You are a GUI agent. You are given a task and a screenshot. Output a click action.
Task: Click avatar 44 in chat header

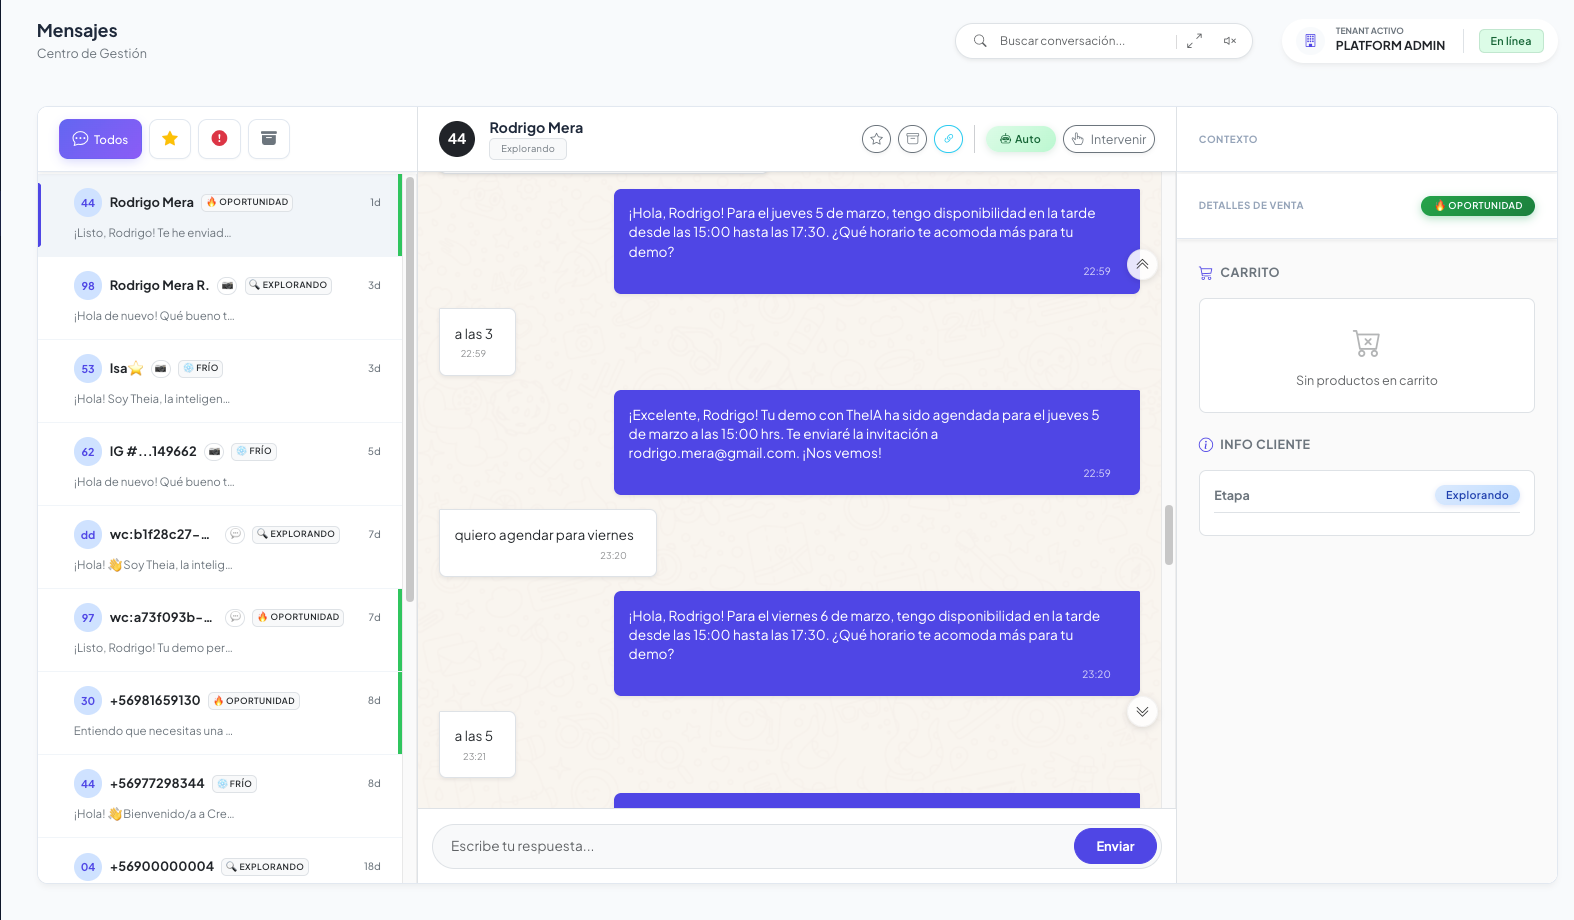(457, 139)
